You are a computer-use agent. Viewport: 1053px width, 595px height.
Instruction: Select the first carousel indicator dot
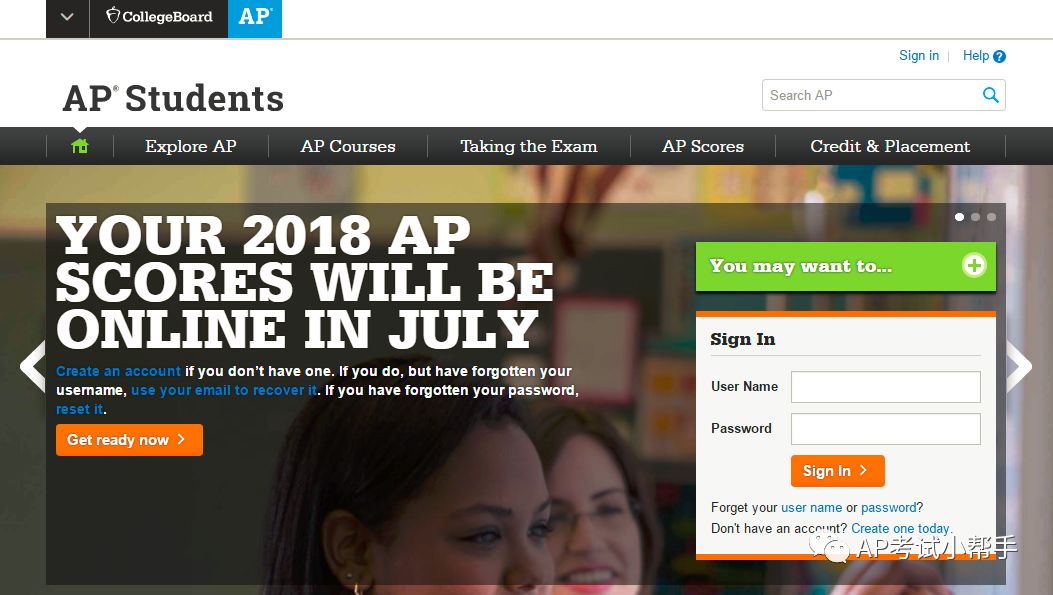click(x=959, y=217)
